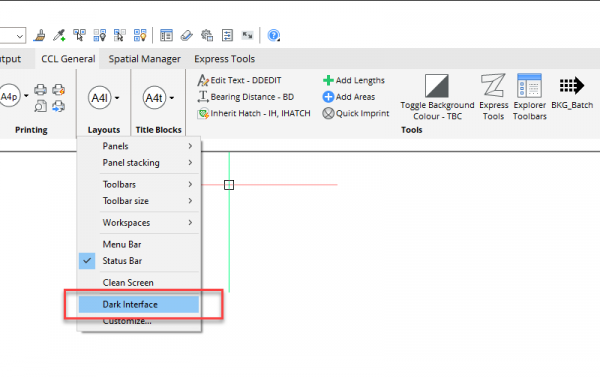Click Add Lengths green plus tool
Image resolution: width=600 pixels, height=378 pixels.
tap(354, 80)
